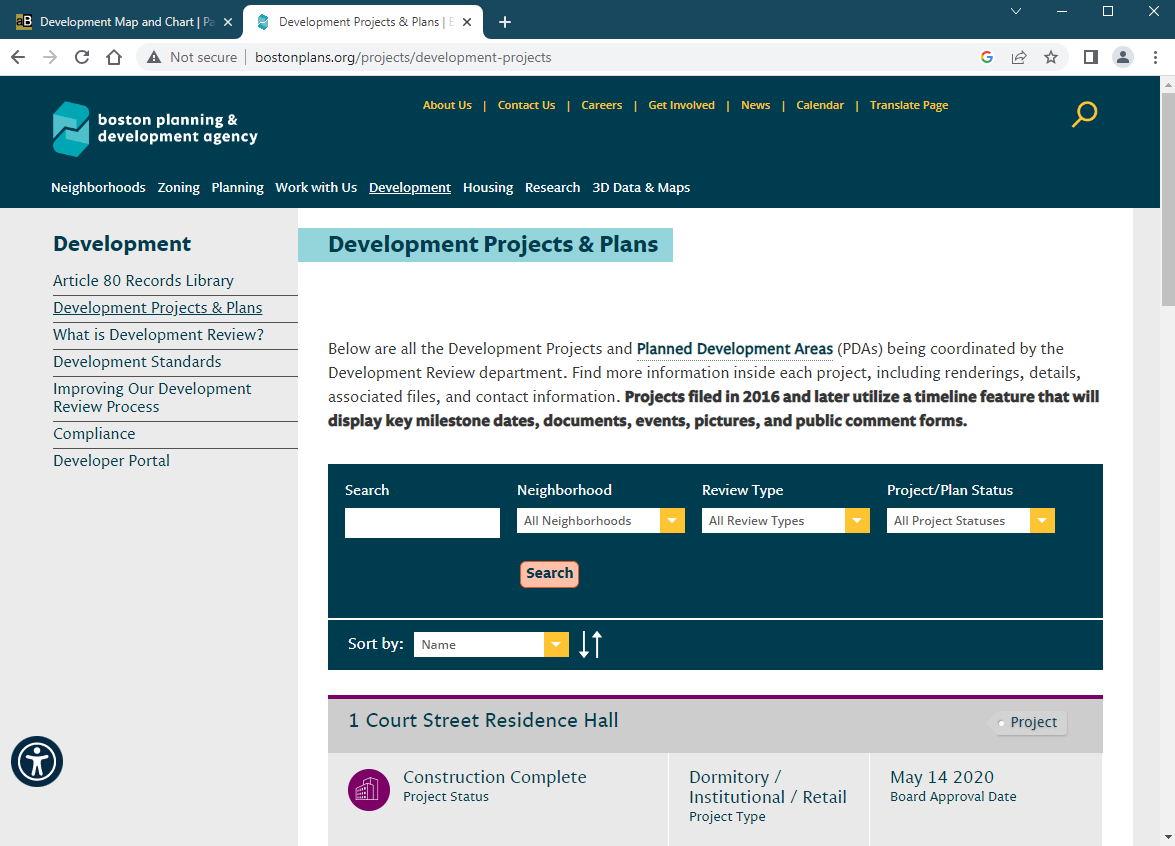Open the Planned Development Areas link
1175x846 pixels.
coord(734,349)
